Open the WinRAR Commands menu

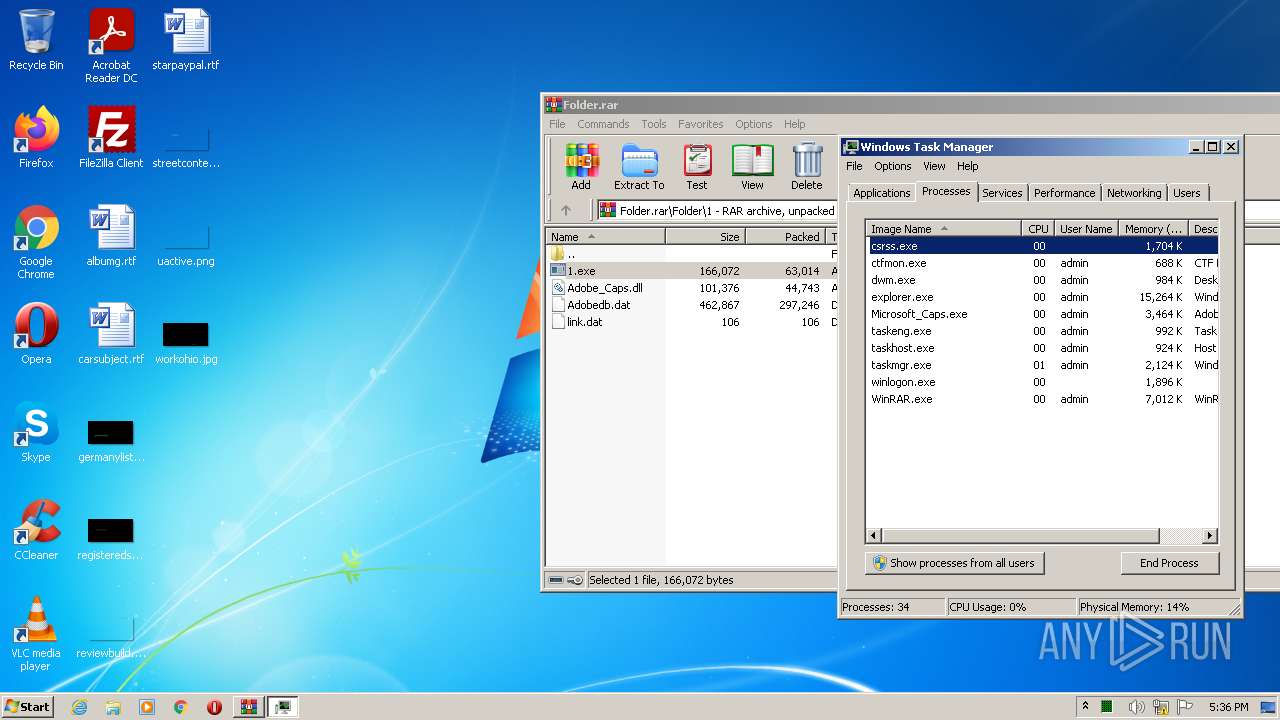click(603, 124)
